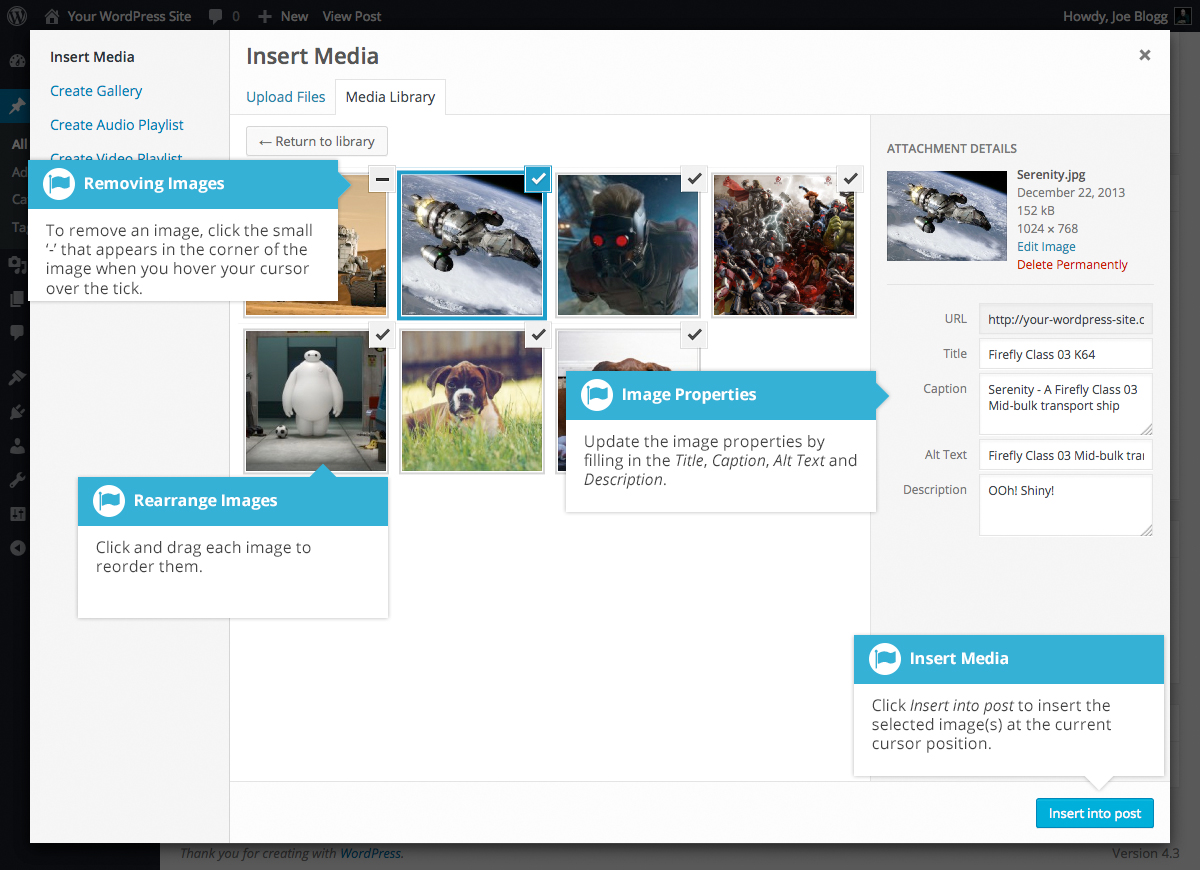Open the Media icon in the background sidebar
The image size is (1200, 870).
pos(16,265)
